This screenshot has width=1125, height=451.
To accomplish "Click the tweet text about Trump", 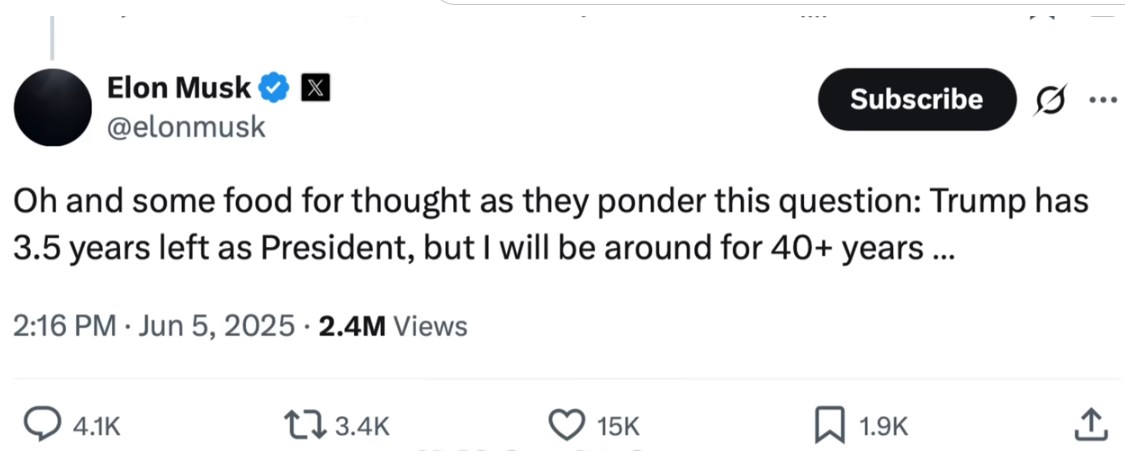I will pyautogui.click(x=551, y=224).
